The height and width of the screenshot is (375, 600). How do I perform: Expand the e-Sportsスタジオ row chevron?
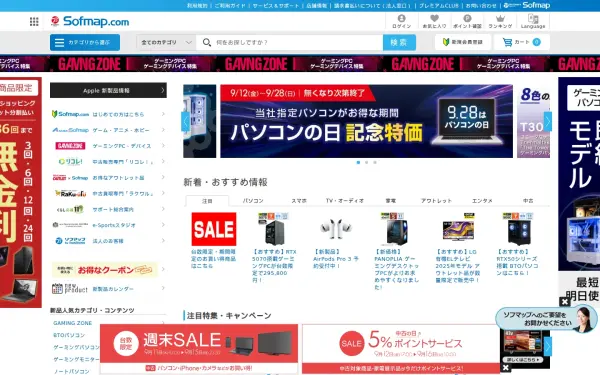click(x=163, y=225)
